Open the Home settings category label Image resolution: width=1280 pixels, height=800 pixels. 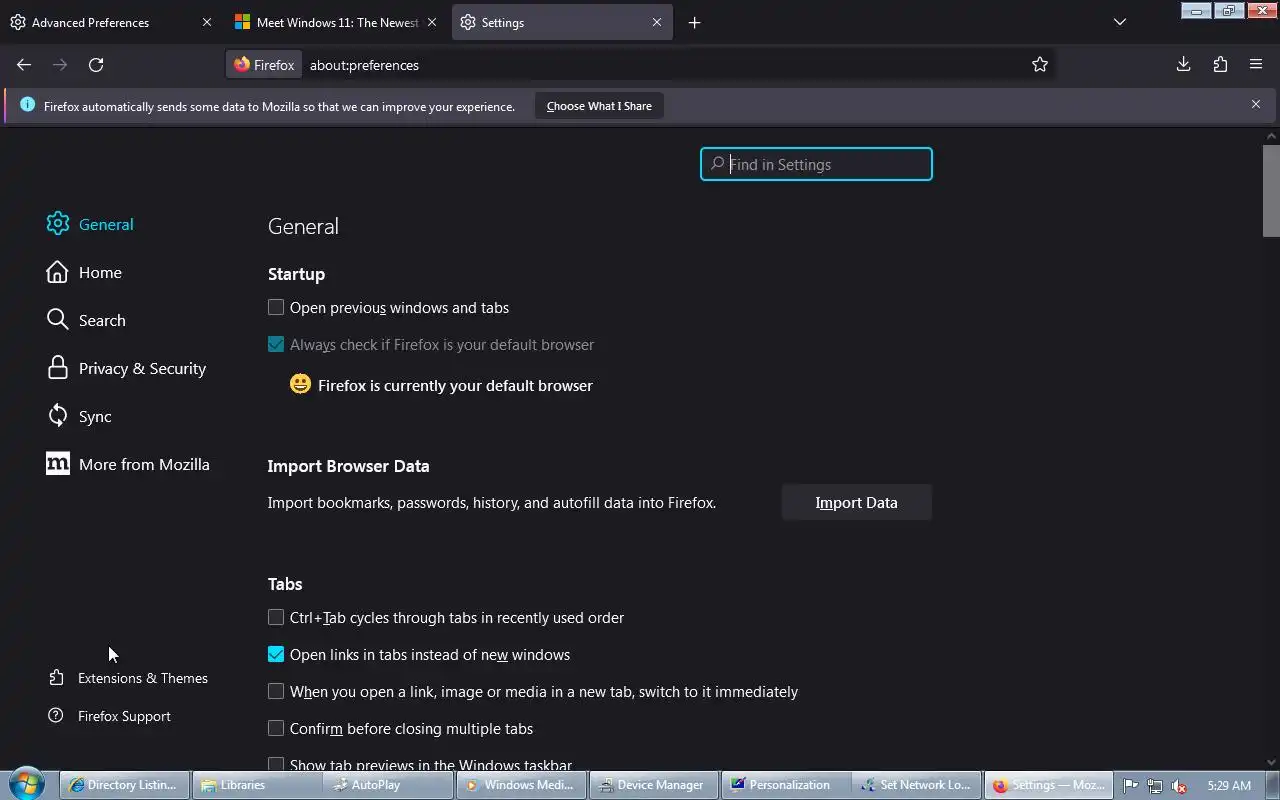pyautogui.click(x=100, y=272)
